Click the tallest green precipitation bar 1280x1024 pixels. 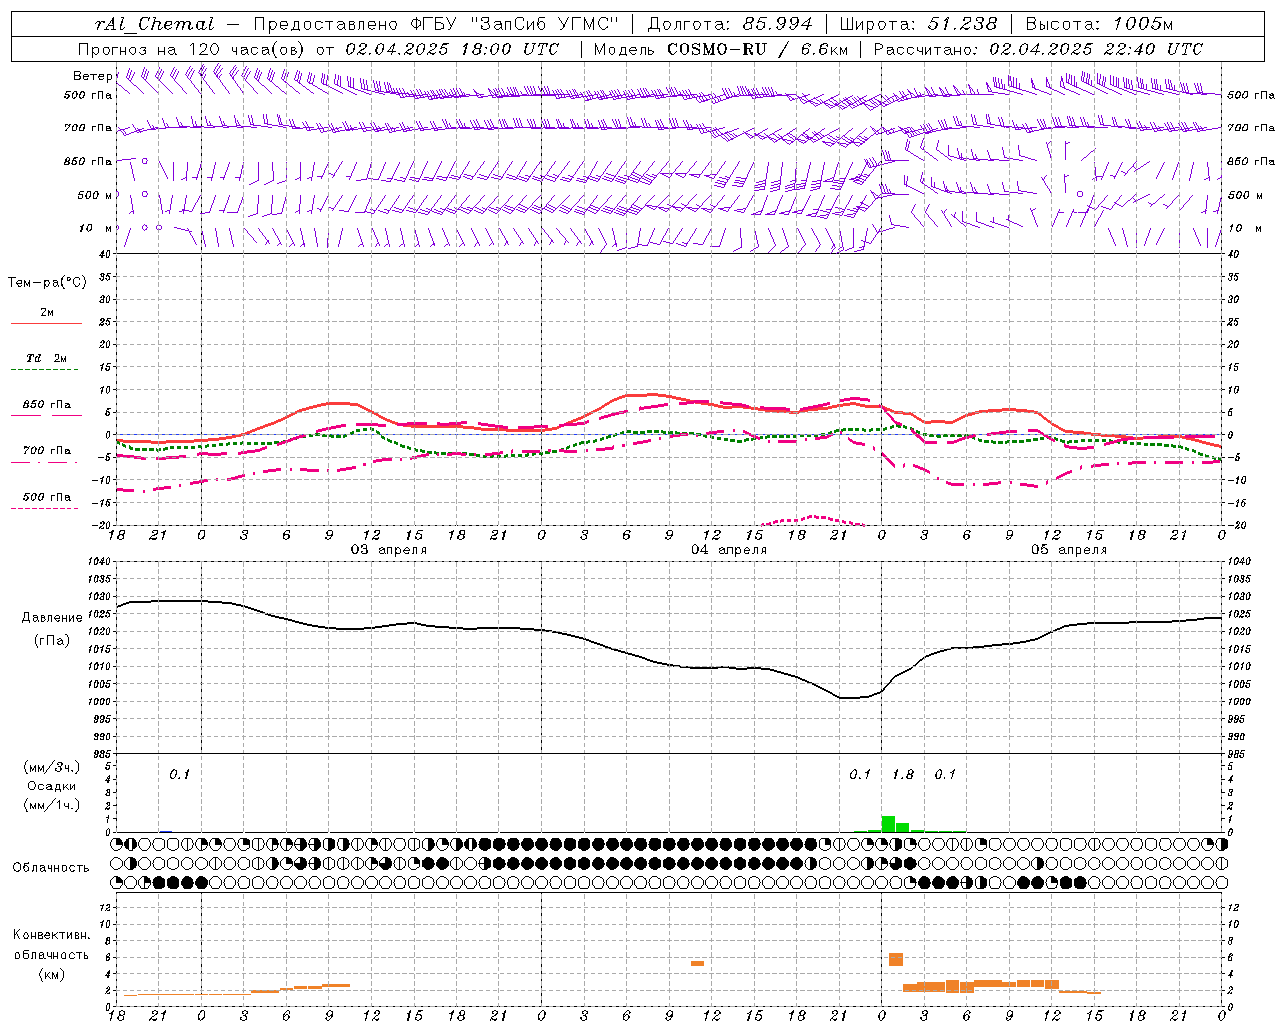pyautogui.click(x=888, y=824)
